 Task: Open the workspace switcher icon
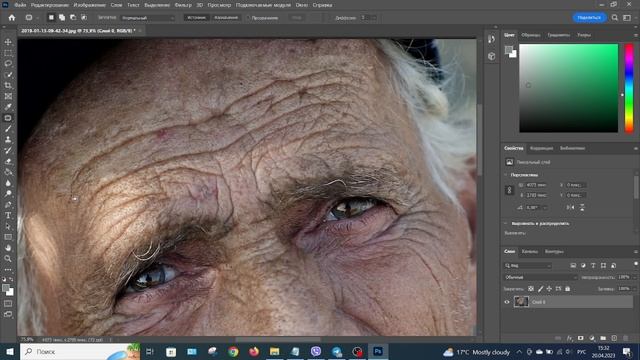[627, 18]
